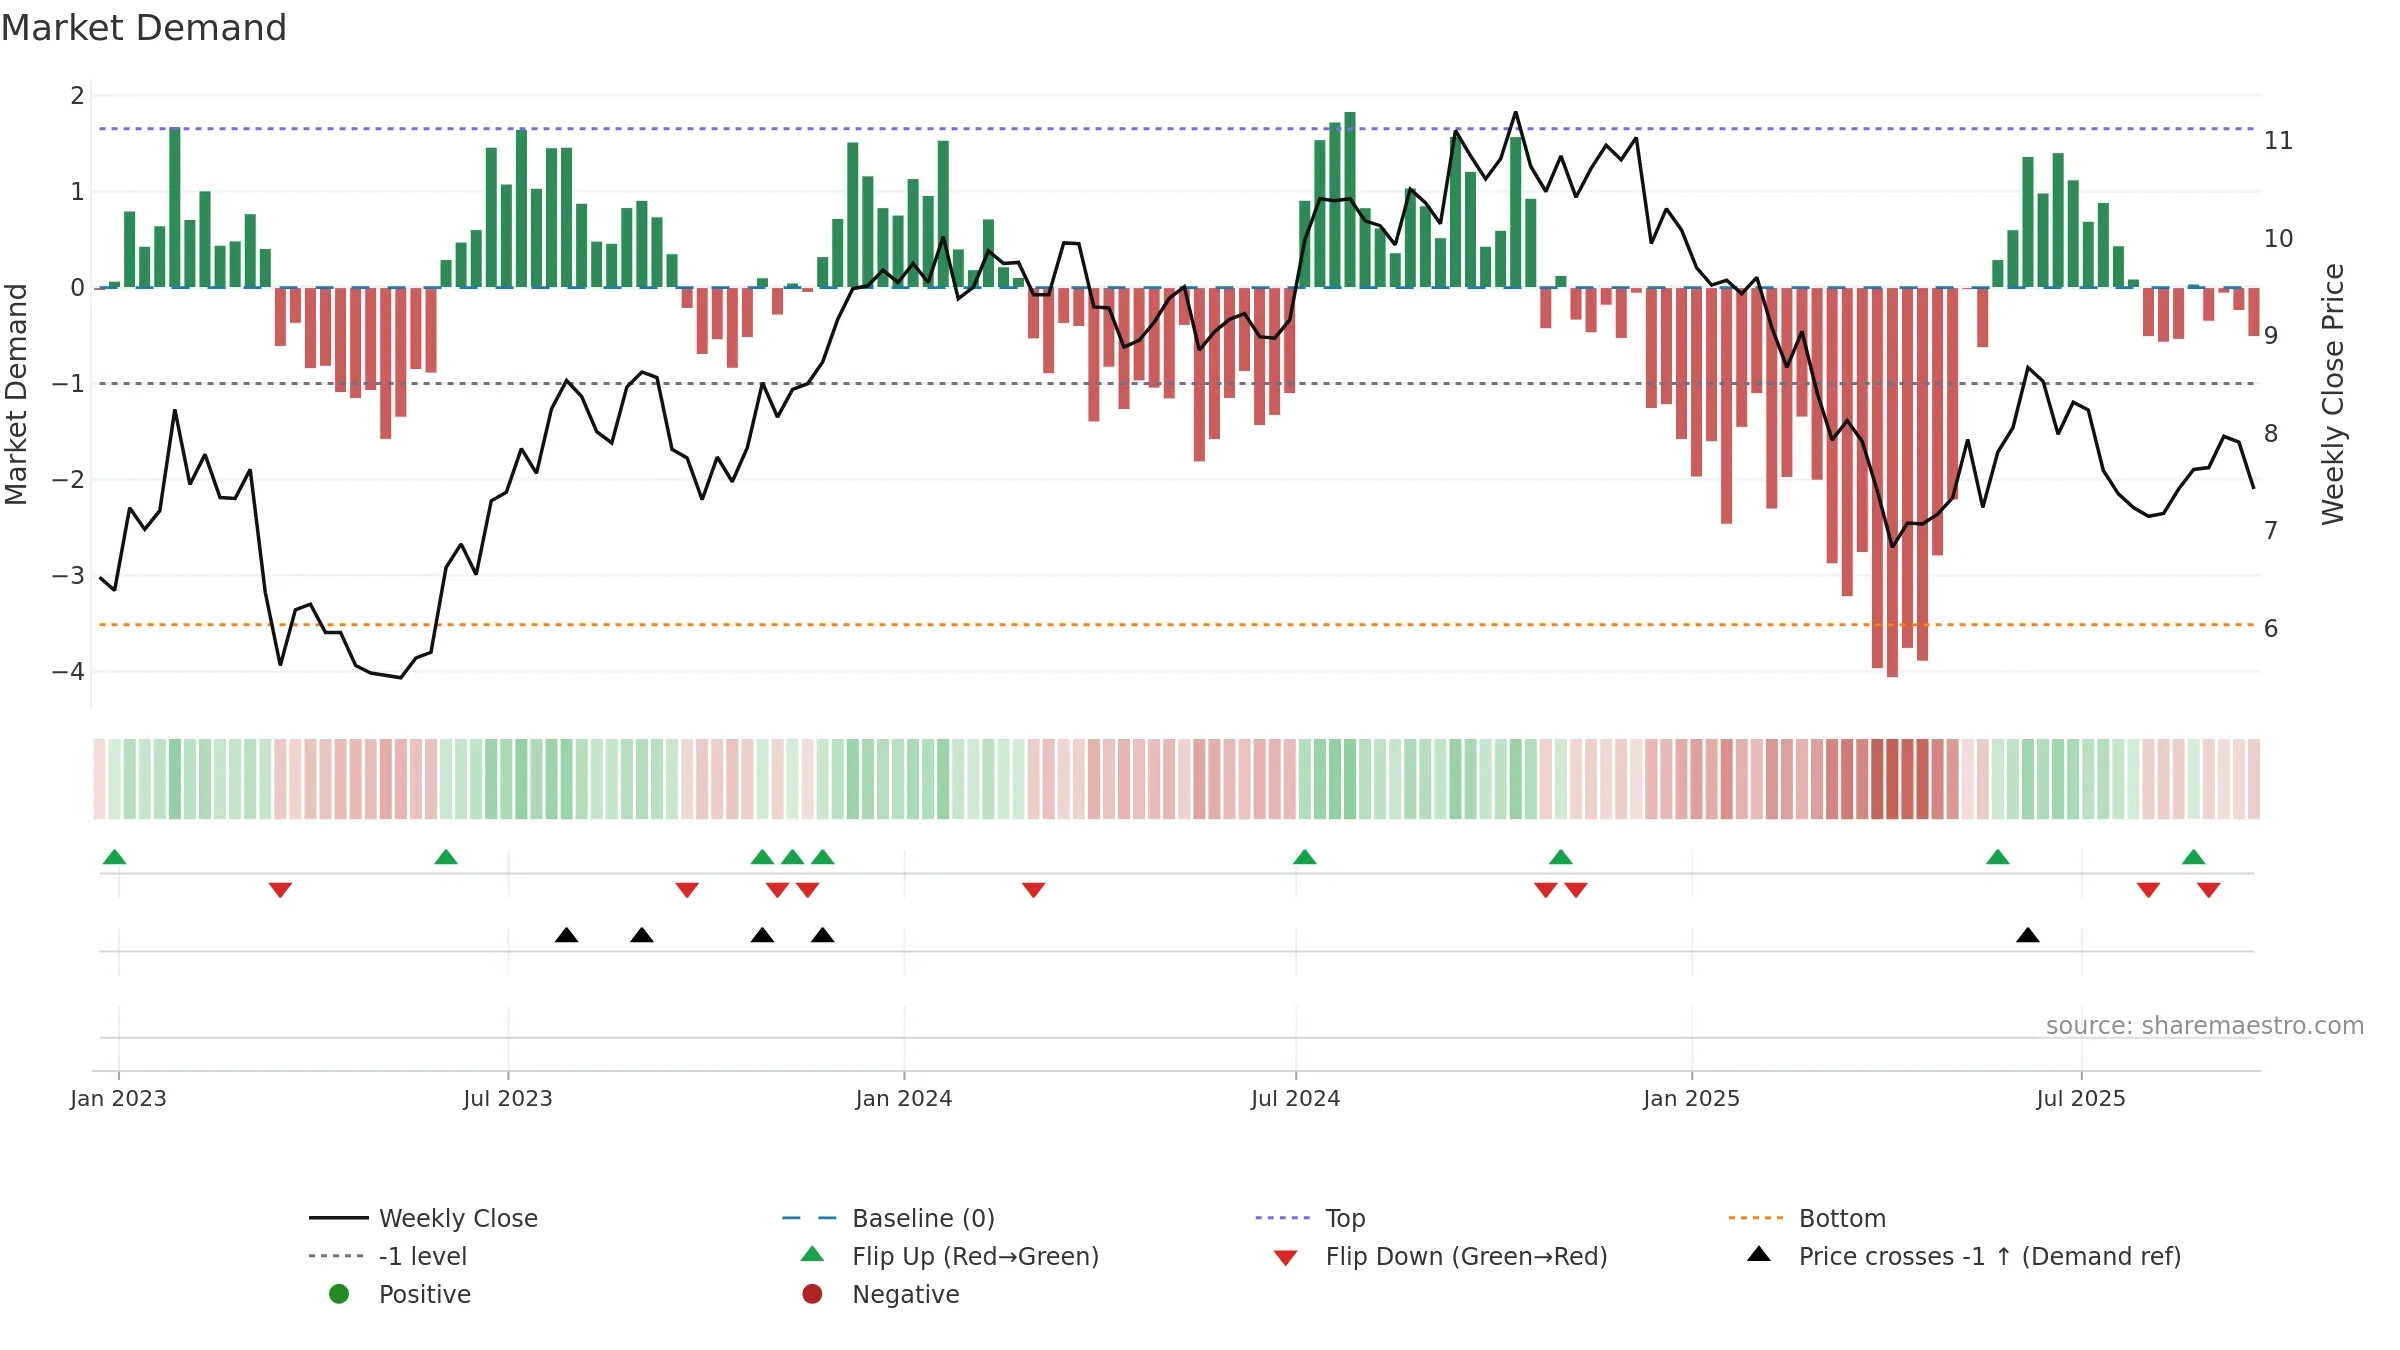Click the vertical Market Demand axis title
The image size is (2400, 1350).
[x=16, y=394]
